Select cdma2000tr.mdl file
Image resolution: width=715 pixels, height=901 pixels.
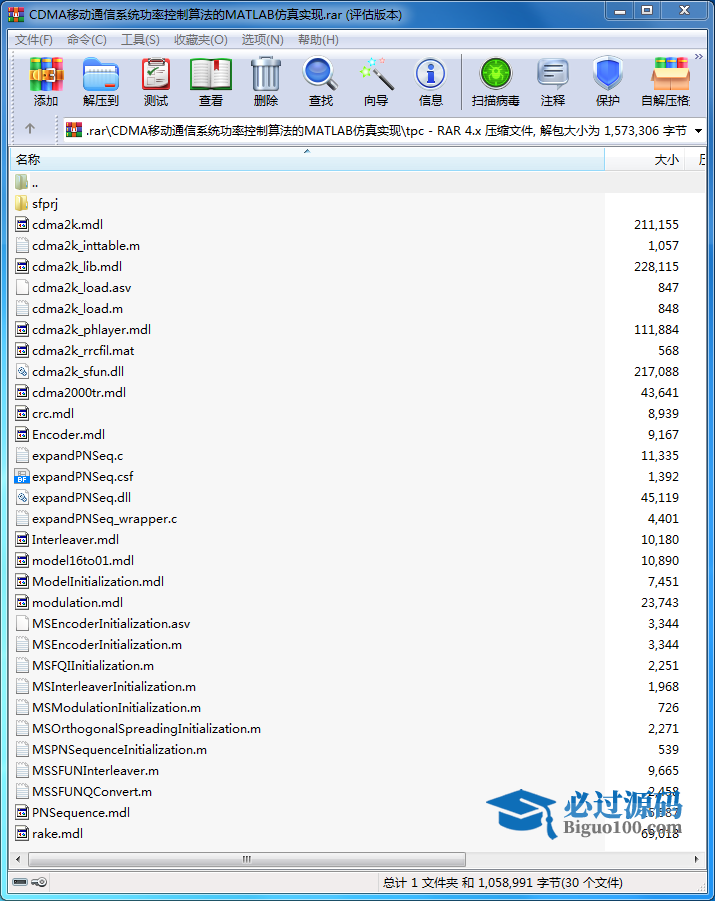[x=79, y=392]
